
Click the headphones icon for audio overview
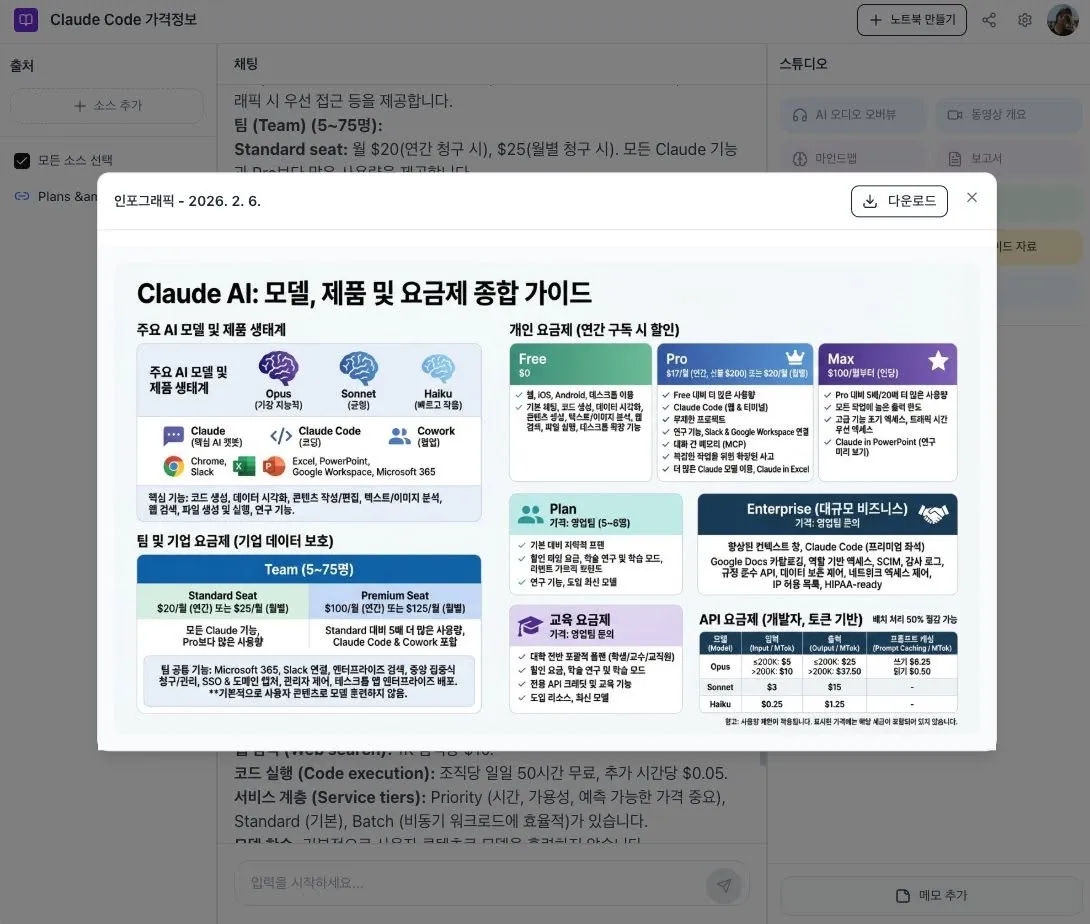click(800, 115)
